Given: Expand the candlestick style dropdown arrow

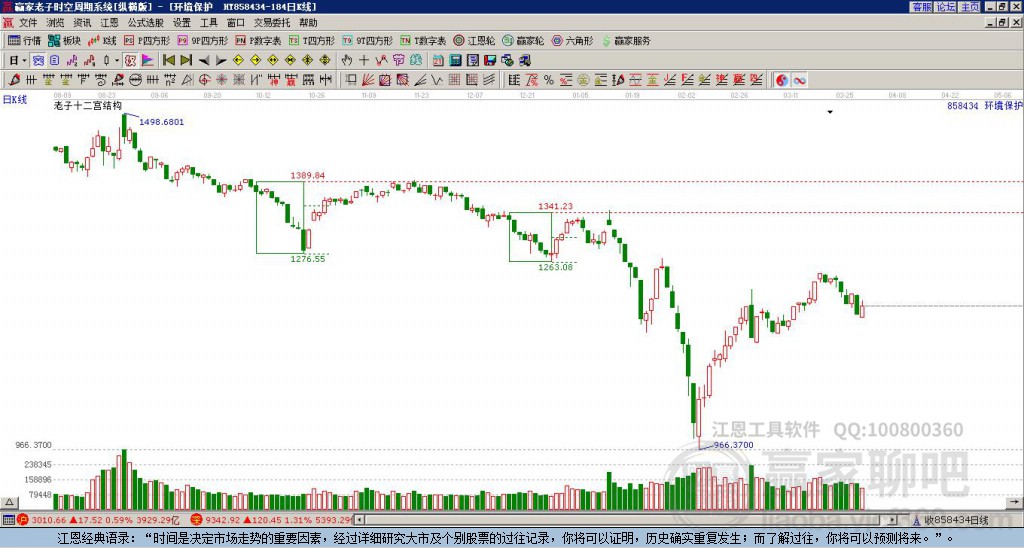Looking at the screenshot, I should (116, 60).
